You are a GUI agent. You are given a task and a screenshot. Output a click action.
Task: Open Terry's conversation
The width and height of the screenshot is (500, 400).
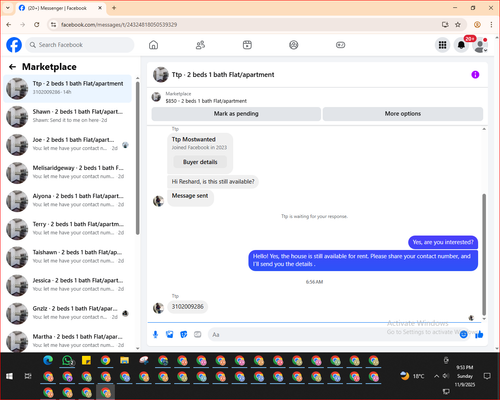pyautogui.click(x=68, y=229)
